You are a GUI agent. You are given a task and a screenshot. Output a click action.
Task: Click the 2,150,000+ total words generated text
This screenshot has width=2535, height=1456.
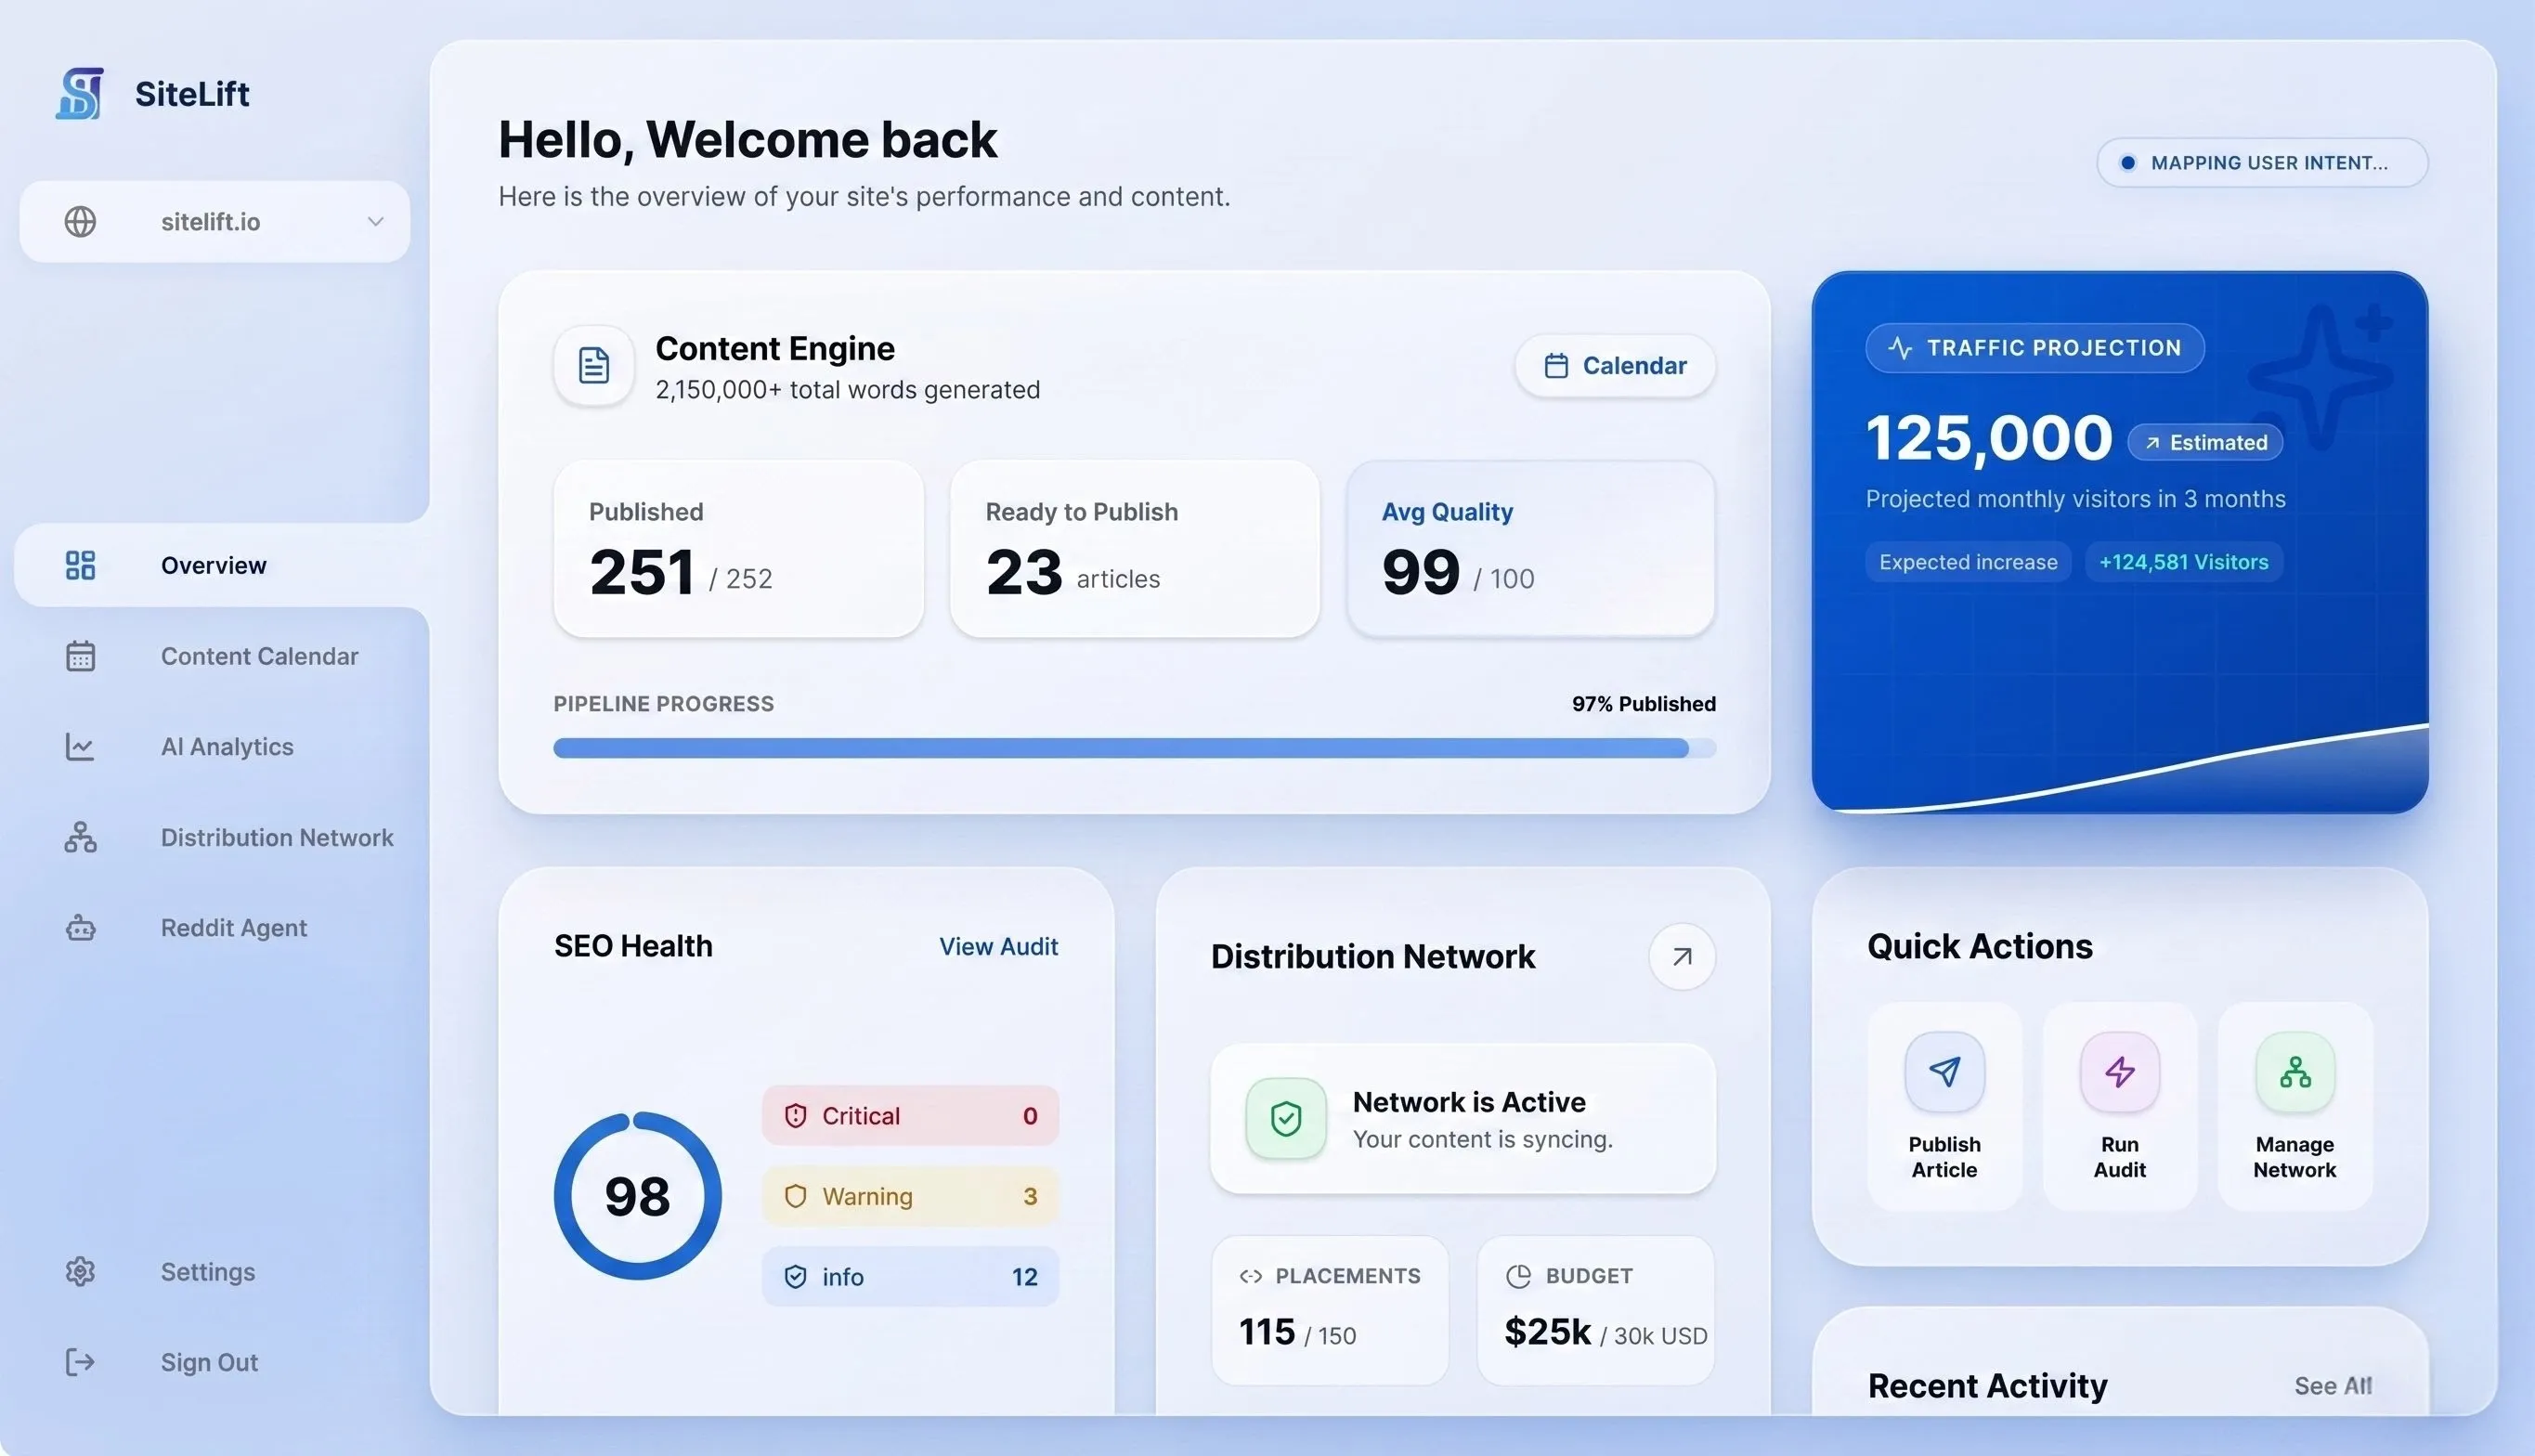point(847,390)
